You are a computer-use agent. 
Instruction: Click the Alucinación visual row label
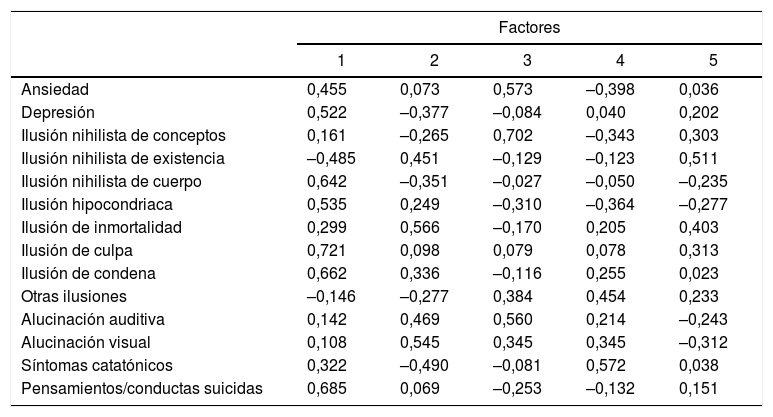(85, 342)
